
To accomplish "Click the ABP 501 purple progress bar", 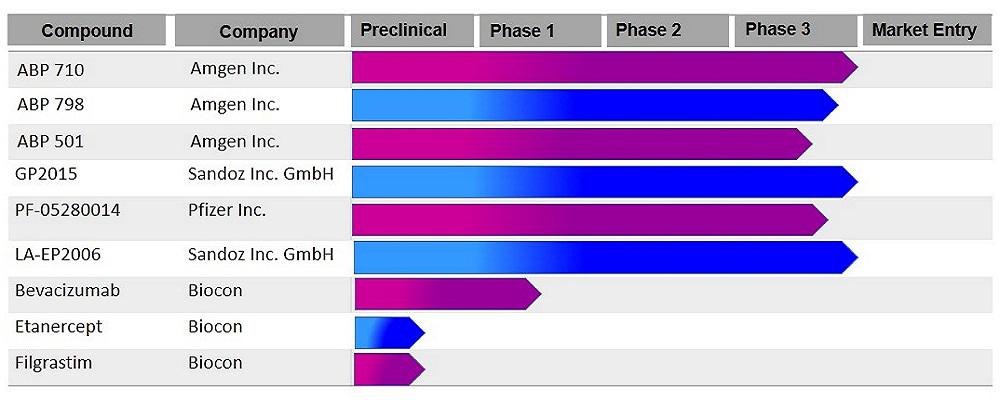I will coord(582,144).
